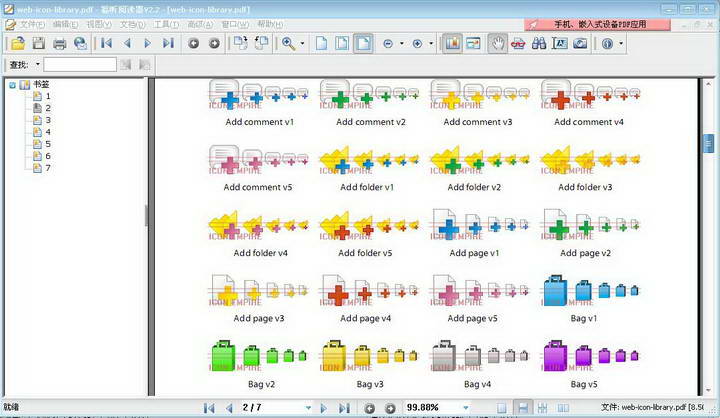Viewport: 720px width, 418px height.
Task: Click the zoom in plus button
Action: click(417, 44)
